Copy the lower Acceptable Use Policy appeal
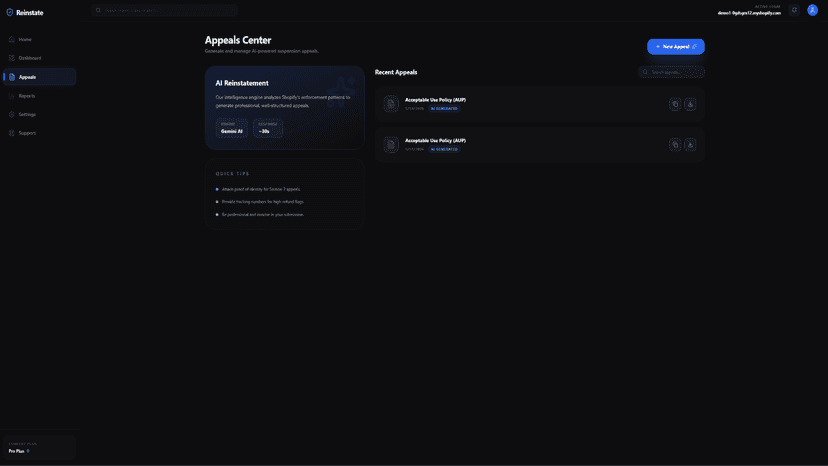The height and width of the screenshot is (466, 828). click(675, 145)
